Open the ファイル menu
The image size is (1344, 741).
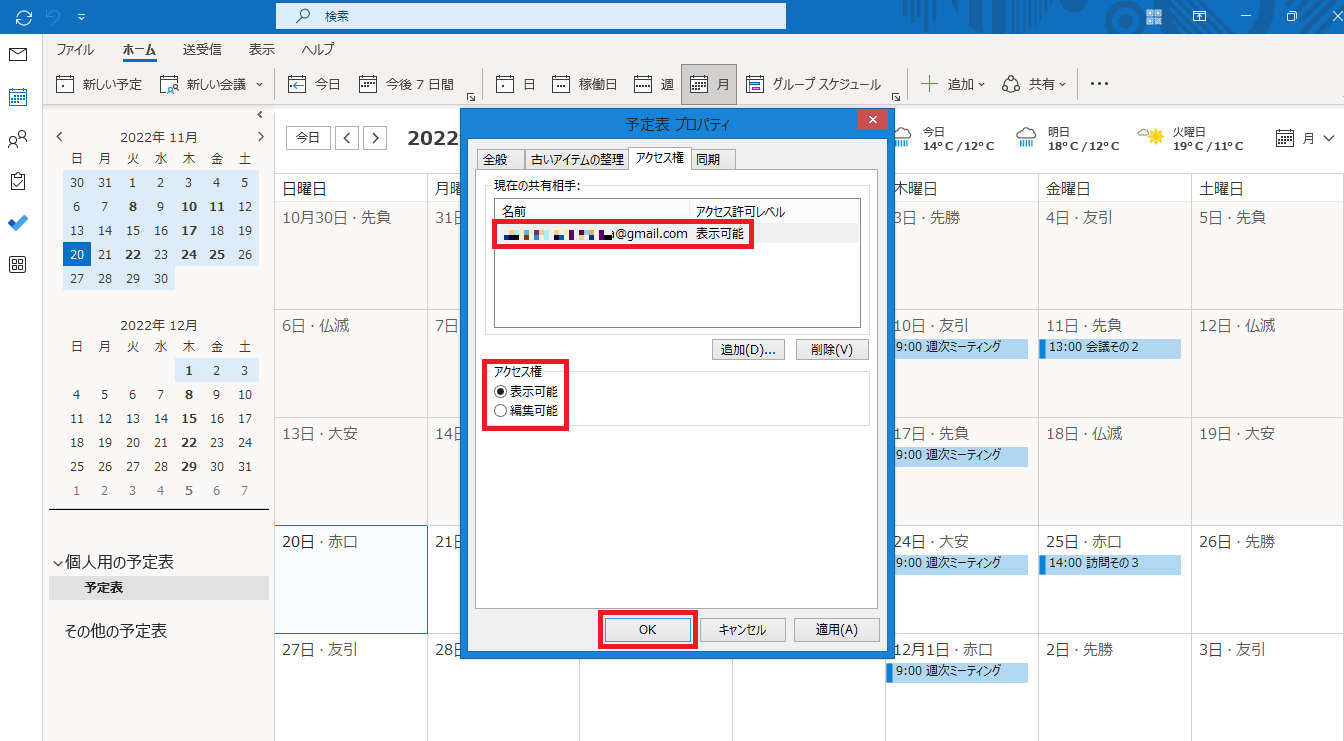click(75, 50)
